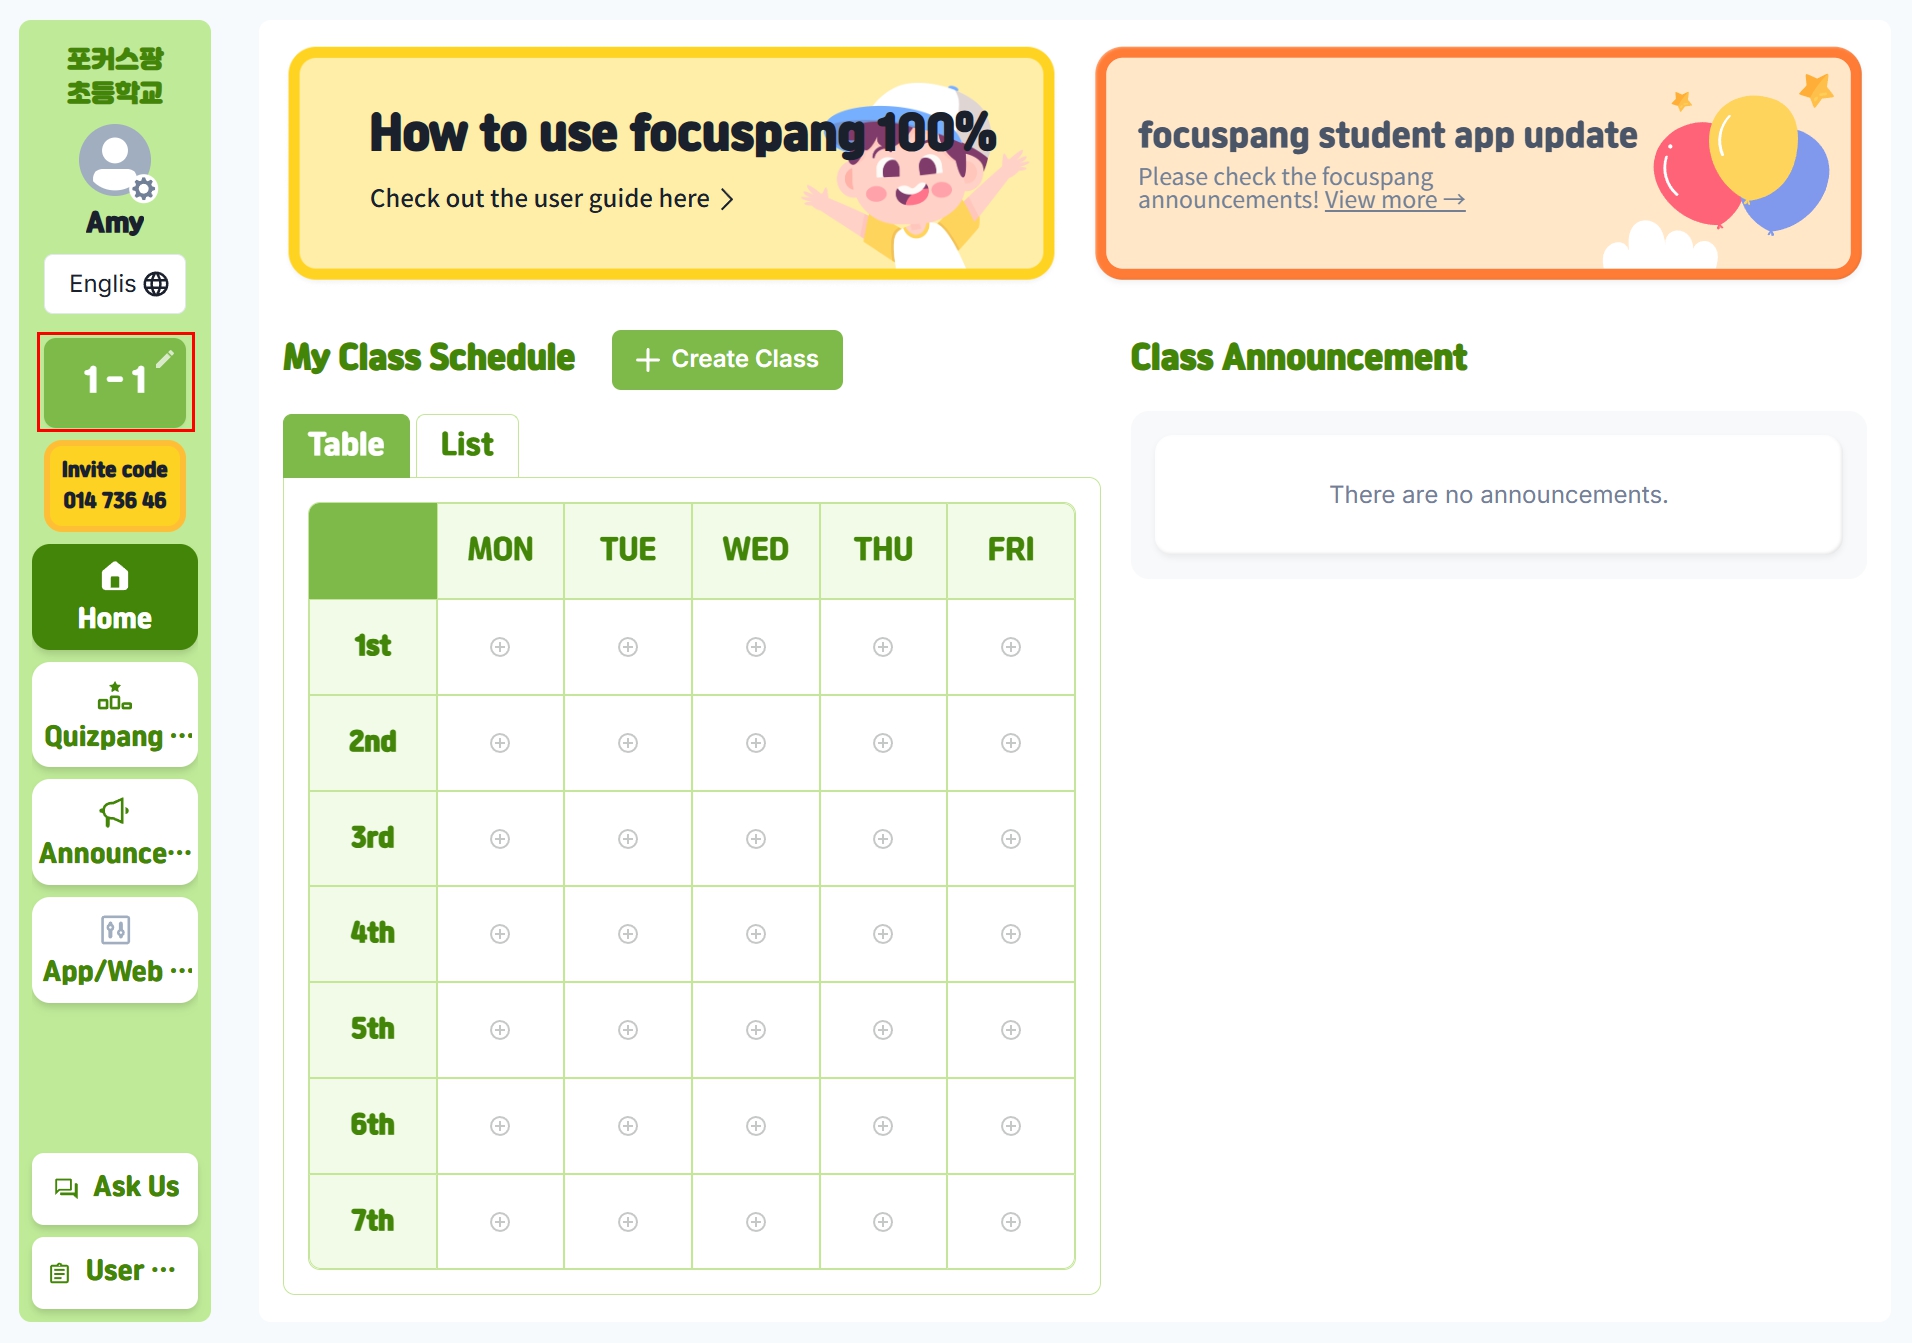Click the Ask Us button
This screenshot has height=1343, width=1912.
click(x=115, y=1188)
